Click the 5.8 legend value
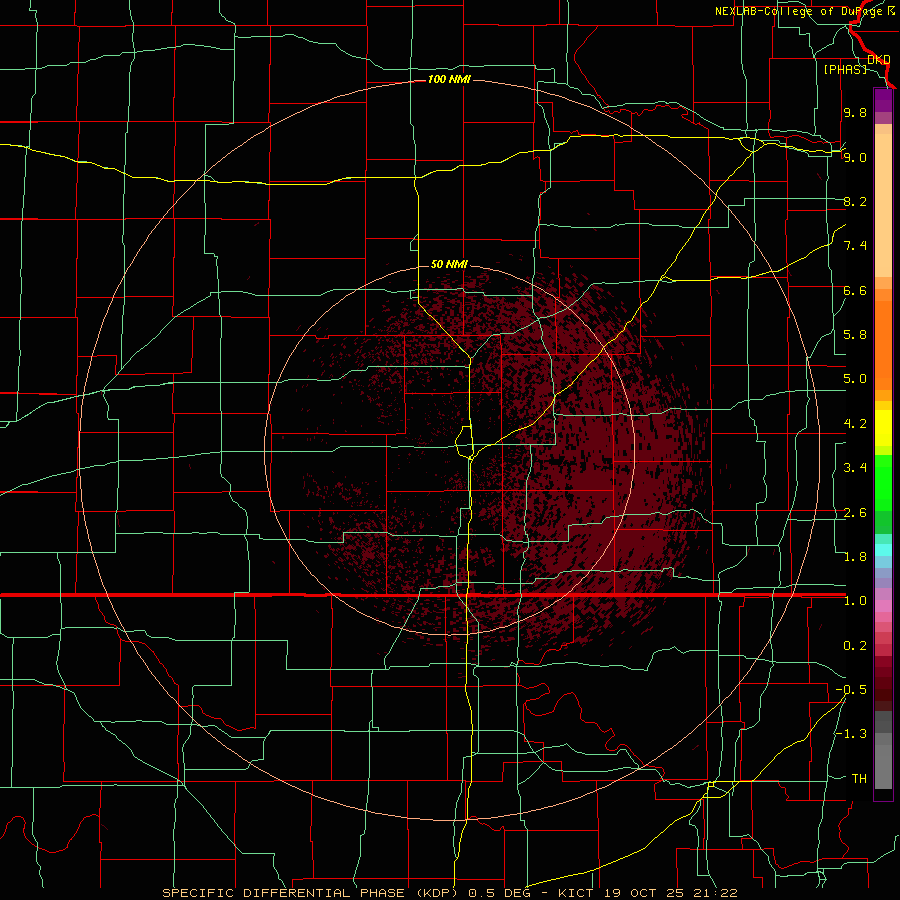Image resolution: width=900 pixels, height=900 pixels. (855, 335)
